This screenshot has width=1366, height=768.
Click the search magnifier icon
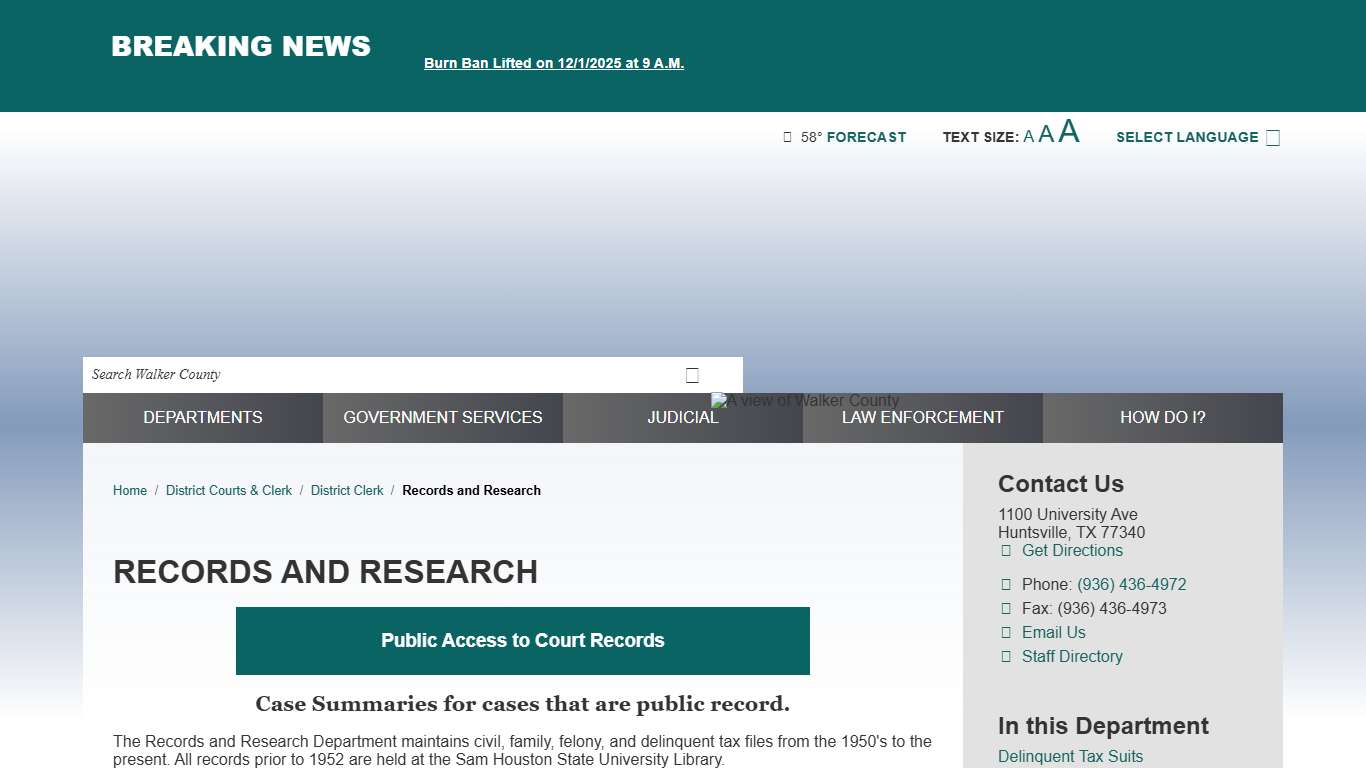pos(692,375)
